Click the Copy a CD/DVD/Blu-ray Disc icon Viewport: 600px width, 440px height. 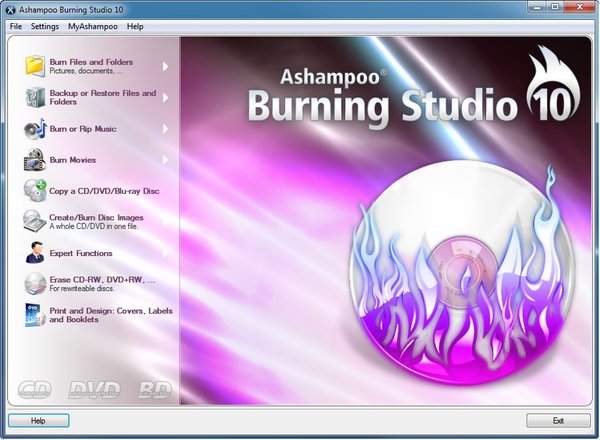pos(34,190)
